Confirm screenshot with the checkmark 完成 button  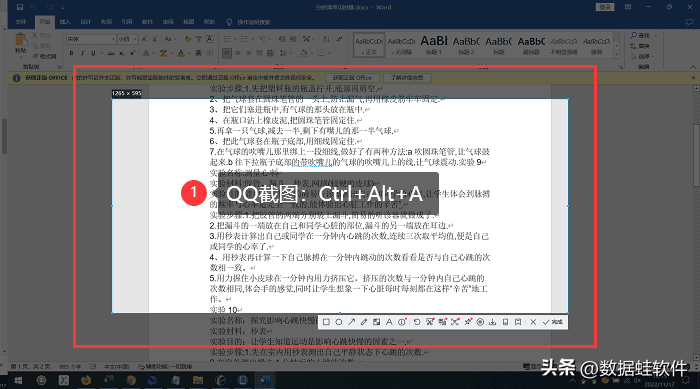click(x=553, y=322)
